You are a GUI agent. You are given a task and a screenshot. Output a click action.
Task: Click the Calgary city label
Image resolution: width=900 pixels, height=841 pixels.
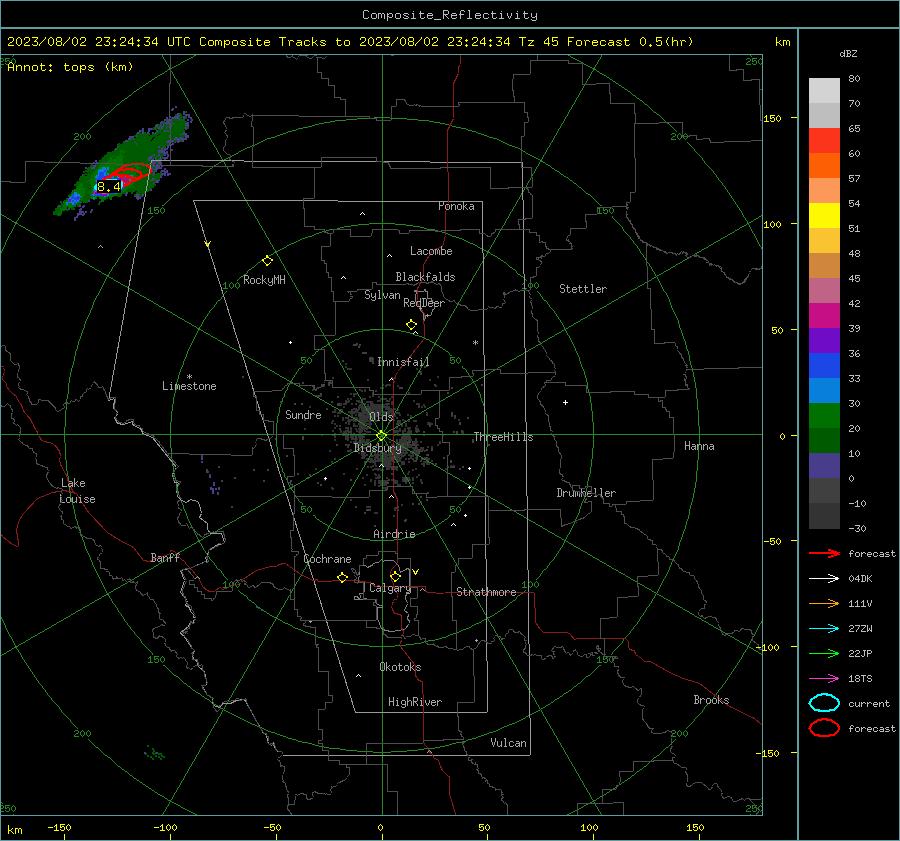[x=390, y=588]
